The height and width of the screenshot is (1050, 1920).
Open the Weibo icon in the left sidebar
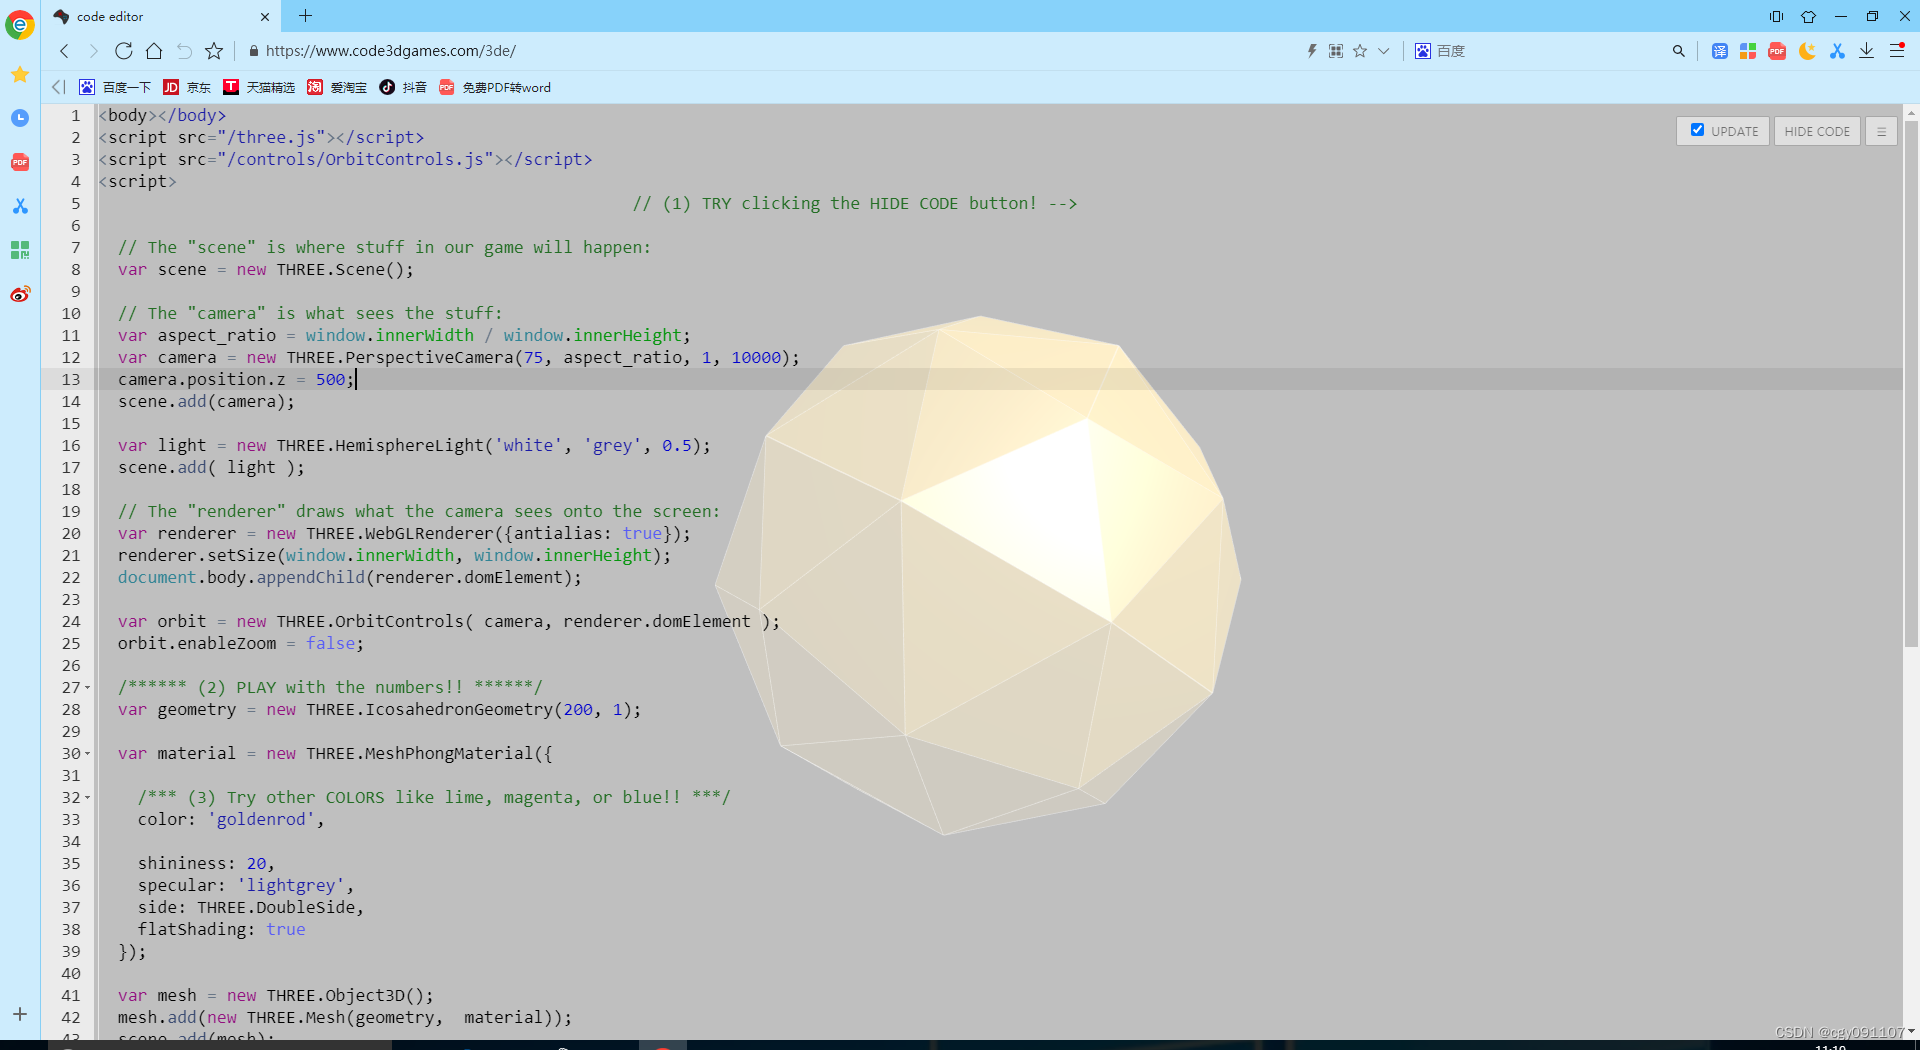[x=20, y=294]
